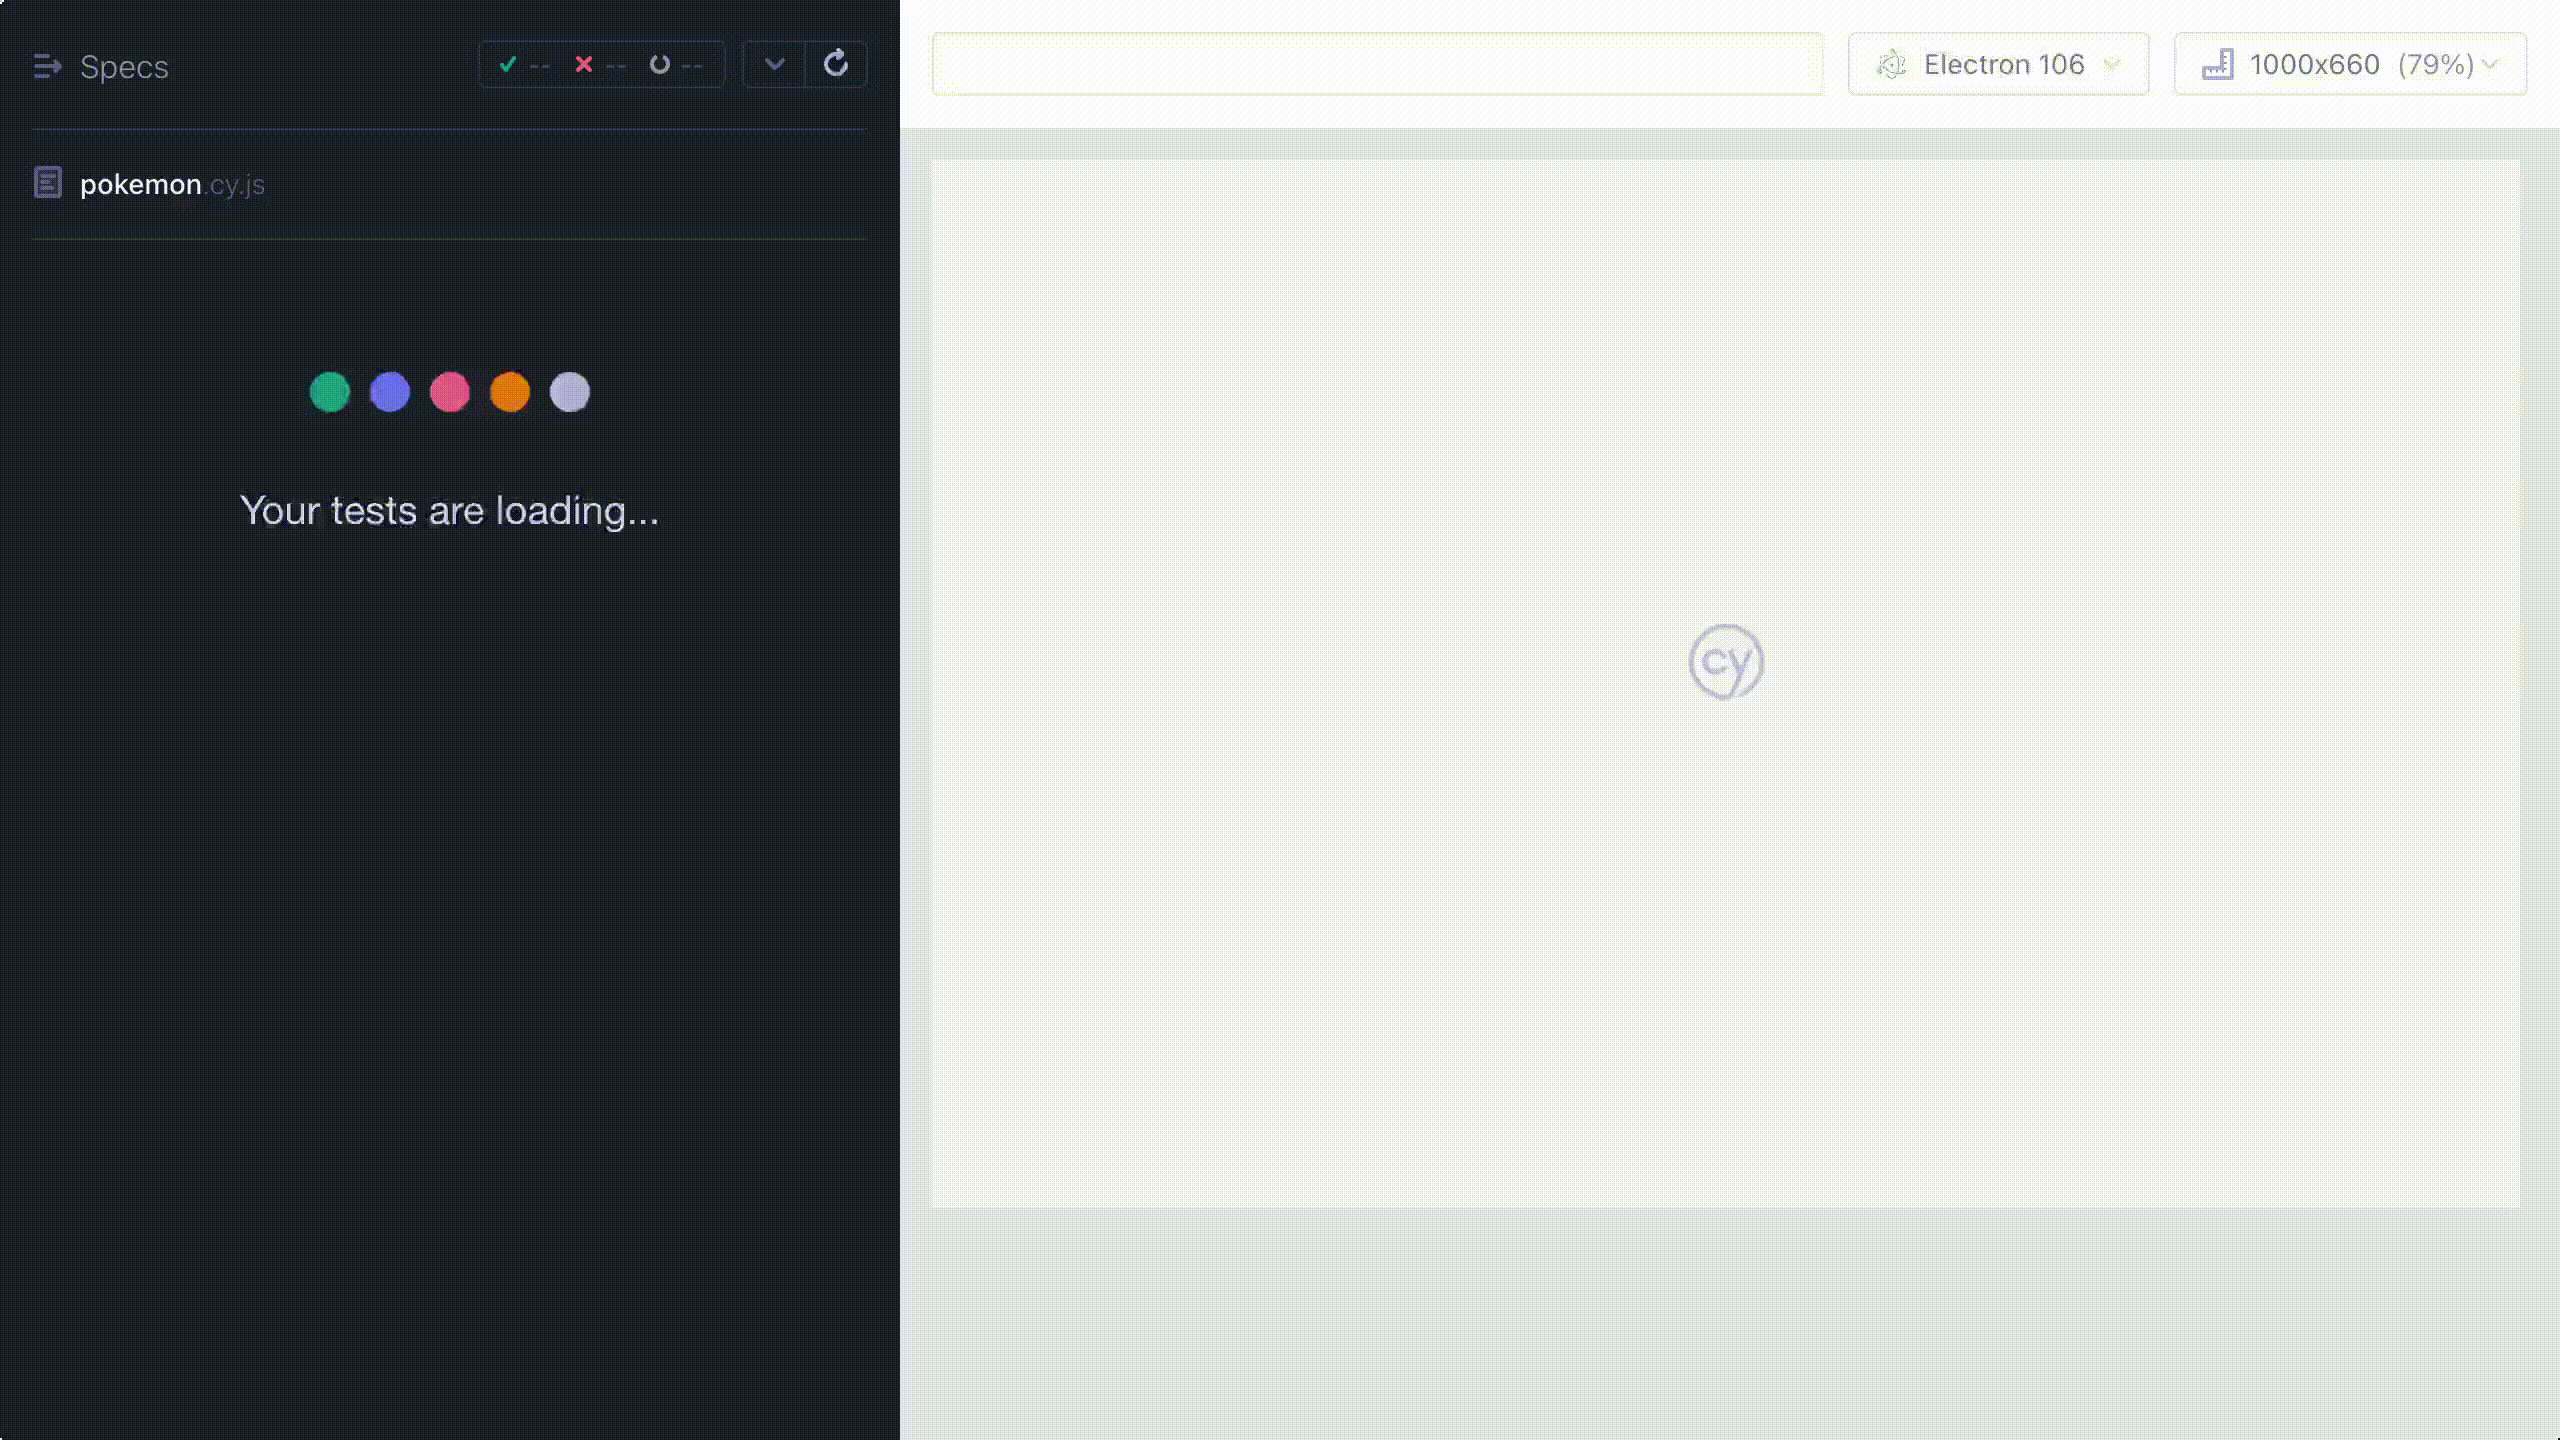Click the pokemon spec file icon
2560x1440 pixels.
pos(48,183)
